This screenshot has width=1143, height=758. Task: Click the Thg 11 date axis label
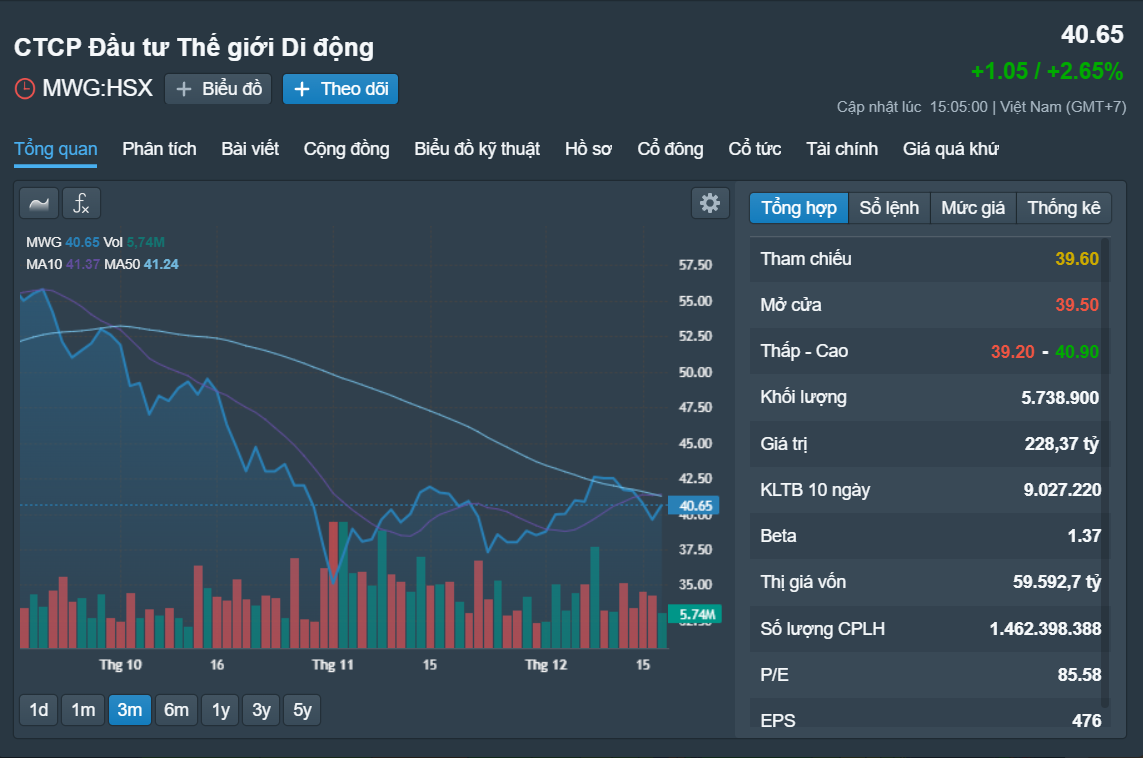pyautogui.click(x=332, y=665)
